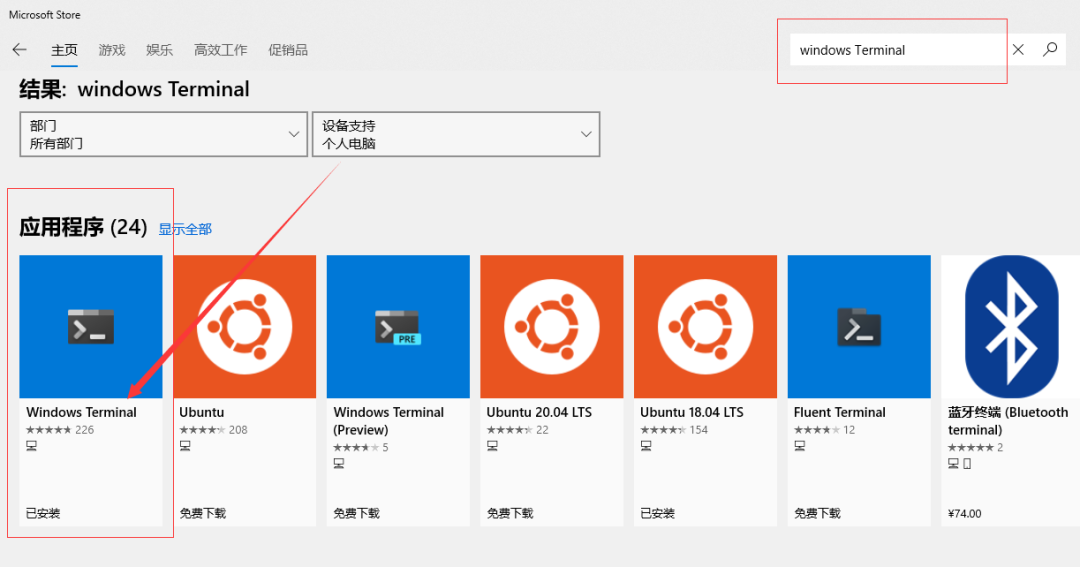Open the Windows Terminal app tile icon
Image resolution: width=1080 pixels, height=567 pixels.
pyautogui.click(x=91, y=326)
